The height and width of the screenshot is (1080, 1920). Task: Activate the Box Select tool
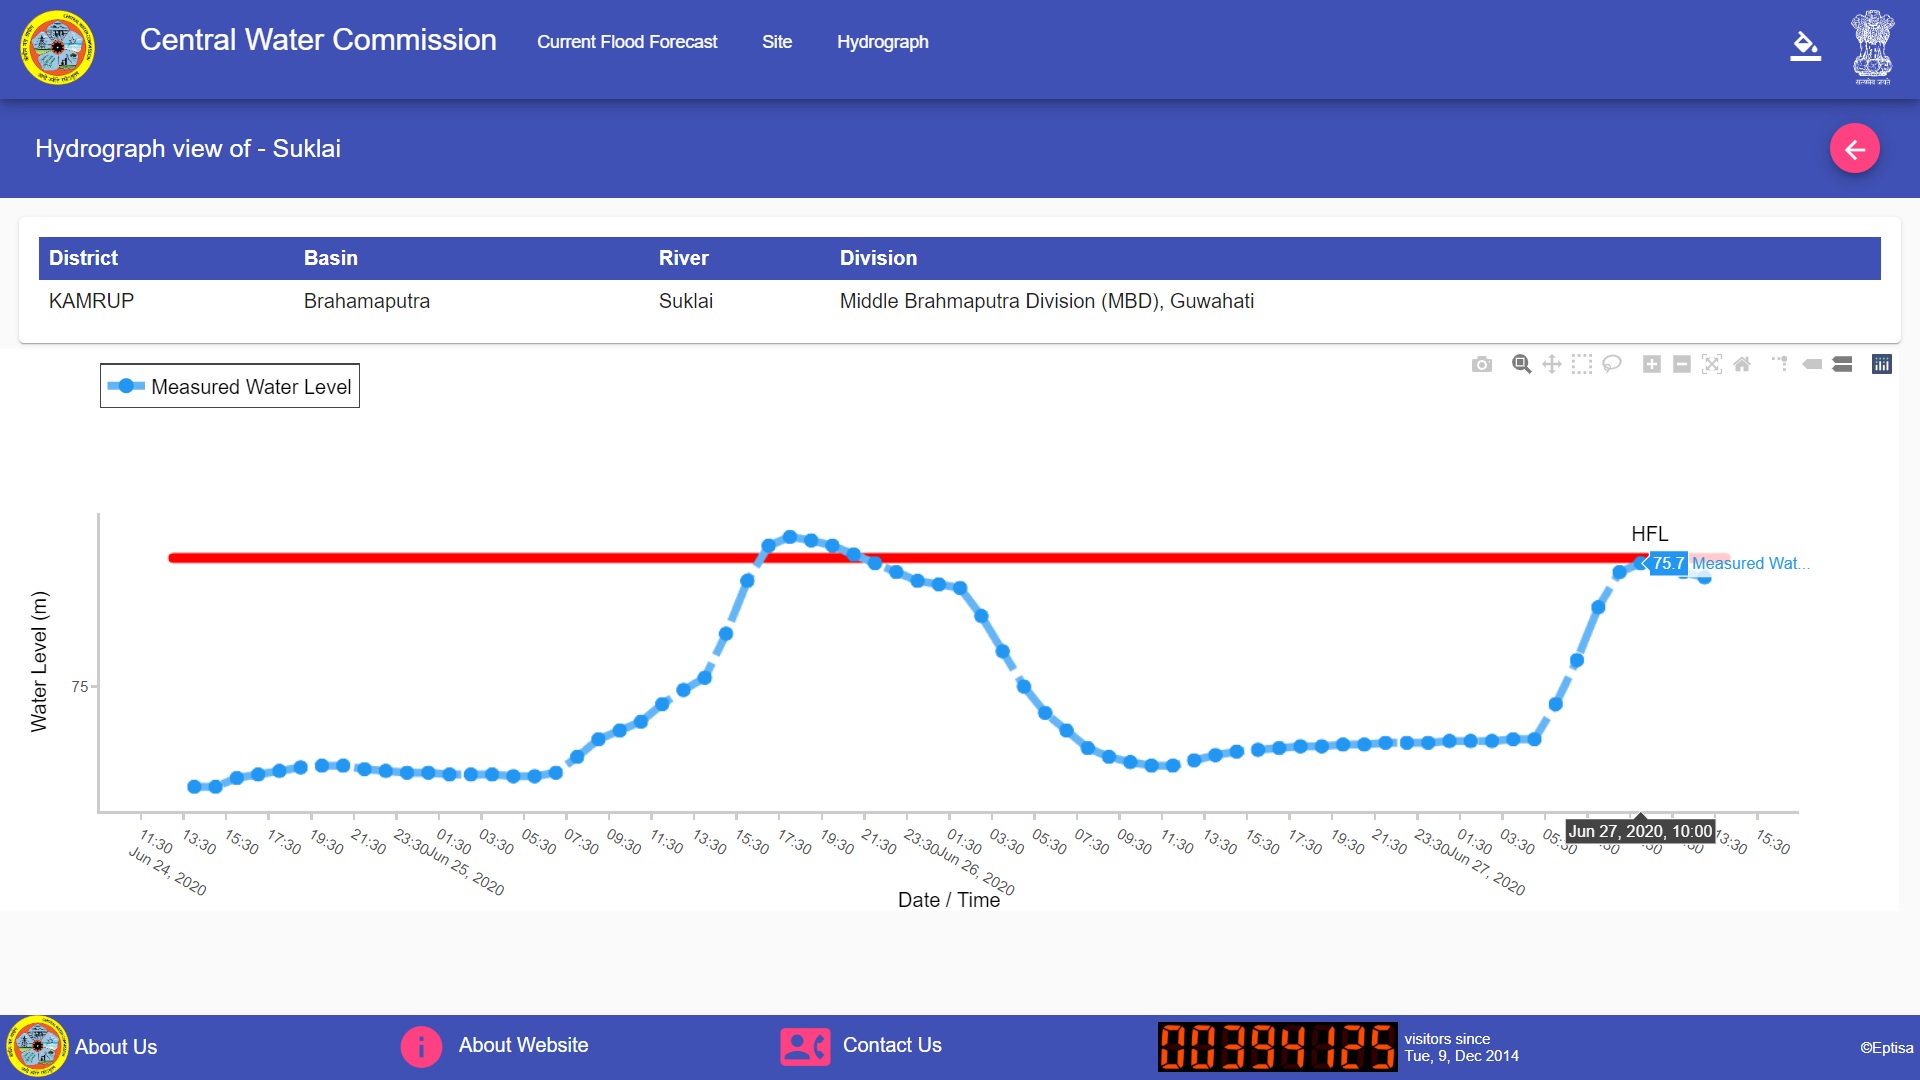click(1581, 364)
